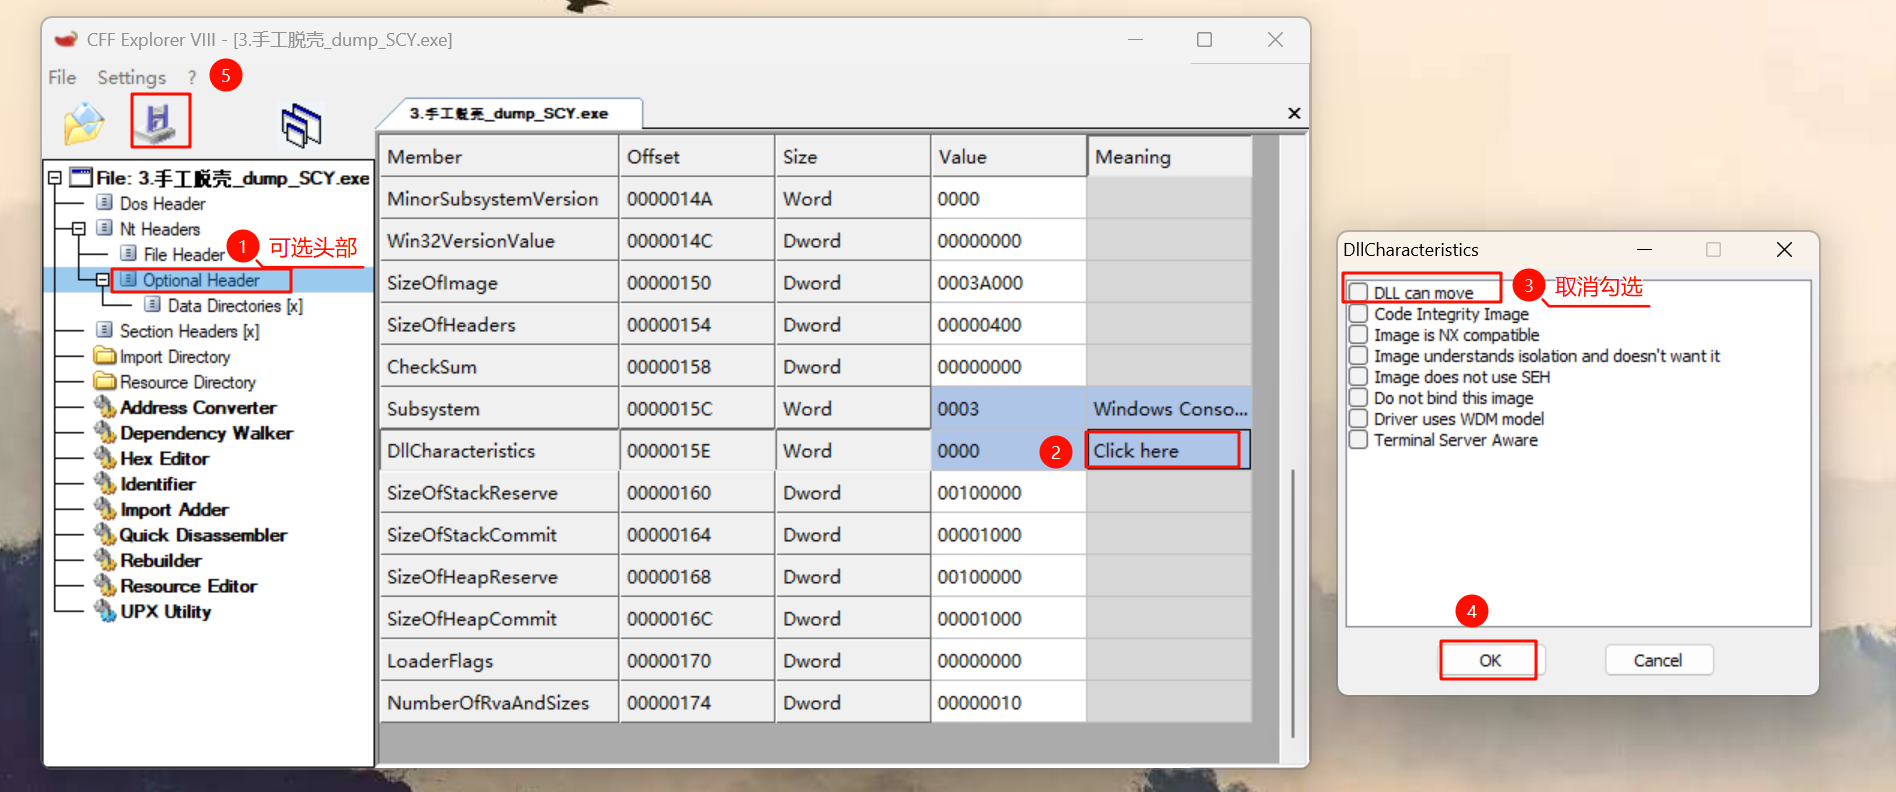Viewport: 1896px width, 792px height.
Task: Open the Import Directory folder
Action: (174, 357)
